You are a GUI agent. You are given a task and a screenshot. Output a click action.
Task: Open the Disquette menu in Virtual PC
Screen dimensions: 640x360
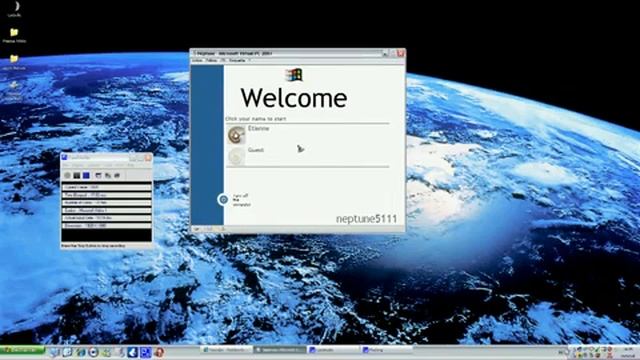(x=237, y=60)
